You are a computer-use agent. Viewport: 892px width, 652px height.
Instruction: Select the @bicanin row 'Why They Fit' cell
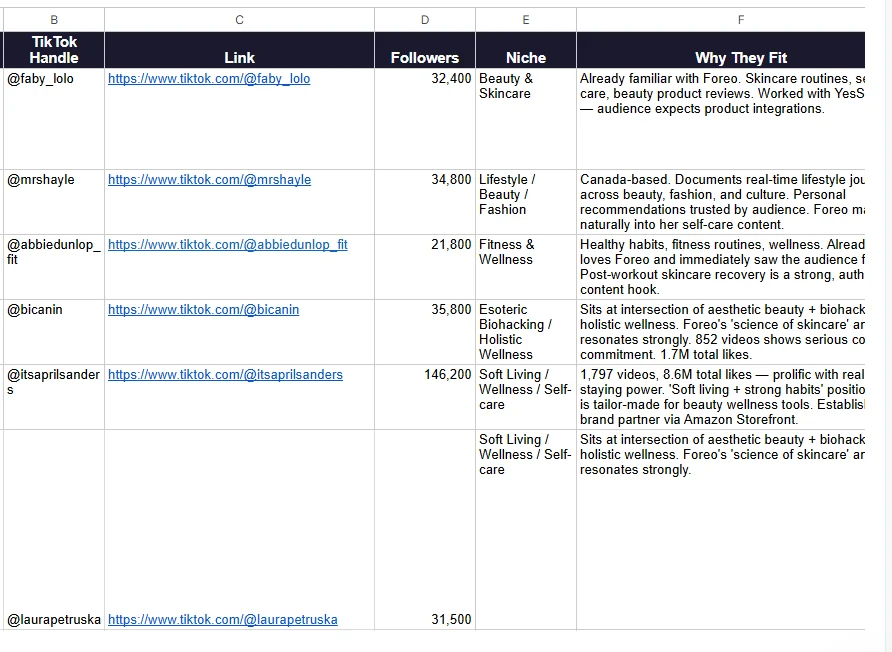click(x=721, y=332)
